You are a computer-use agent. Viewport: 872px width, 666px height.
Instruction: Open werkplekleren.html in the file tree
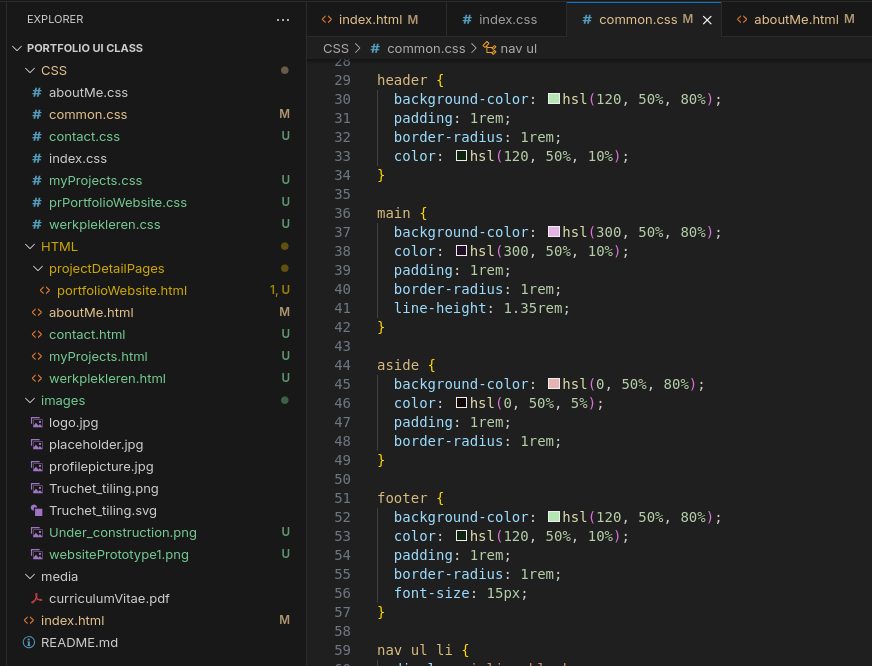(x=107, y=379)
